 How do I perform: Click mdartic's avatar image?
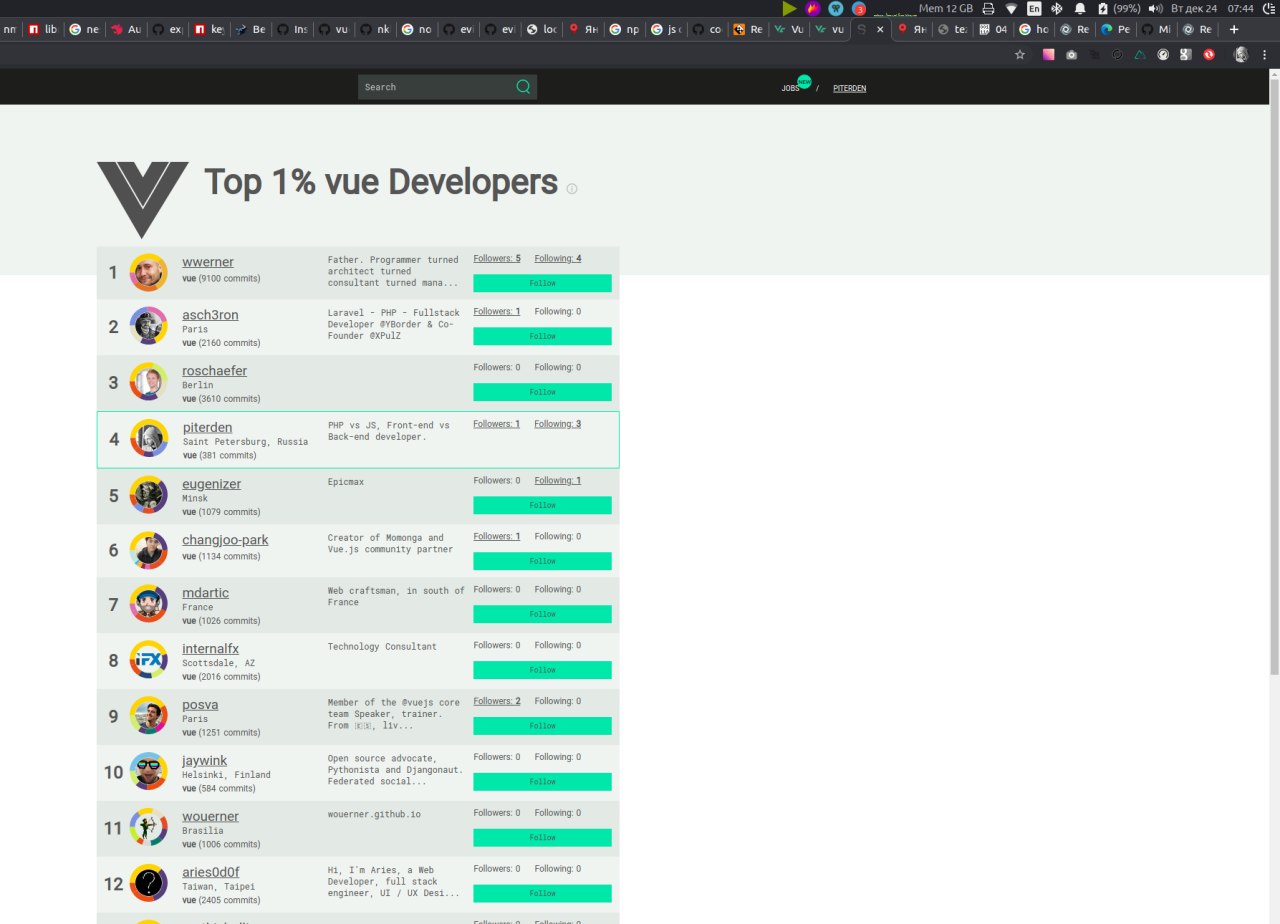148,604
